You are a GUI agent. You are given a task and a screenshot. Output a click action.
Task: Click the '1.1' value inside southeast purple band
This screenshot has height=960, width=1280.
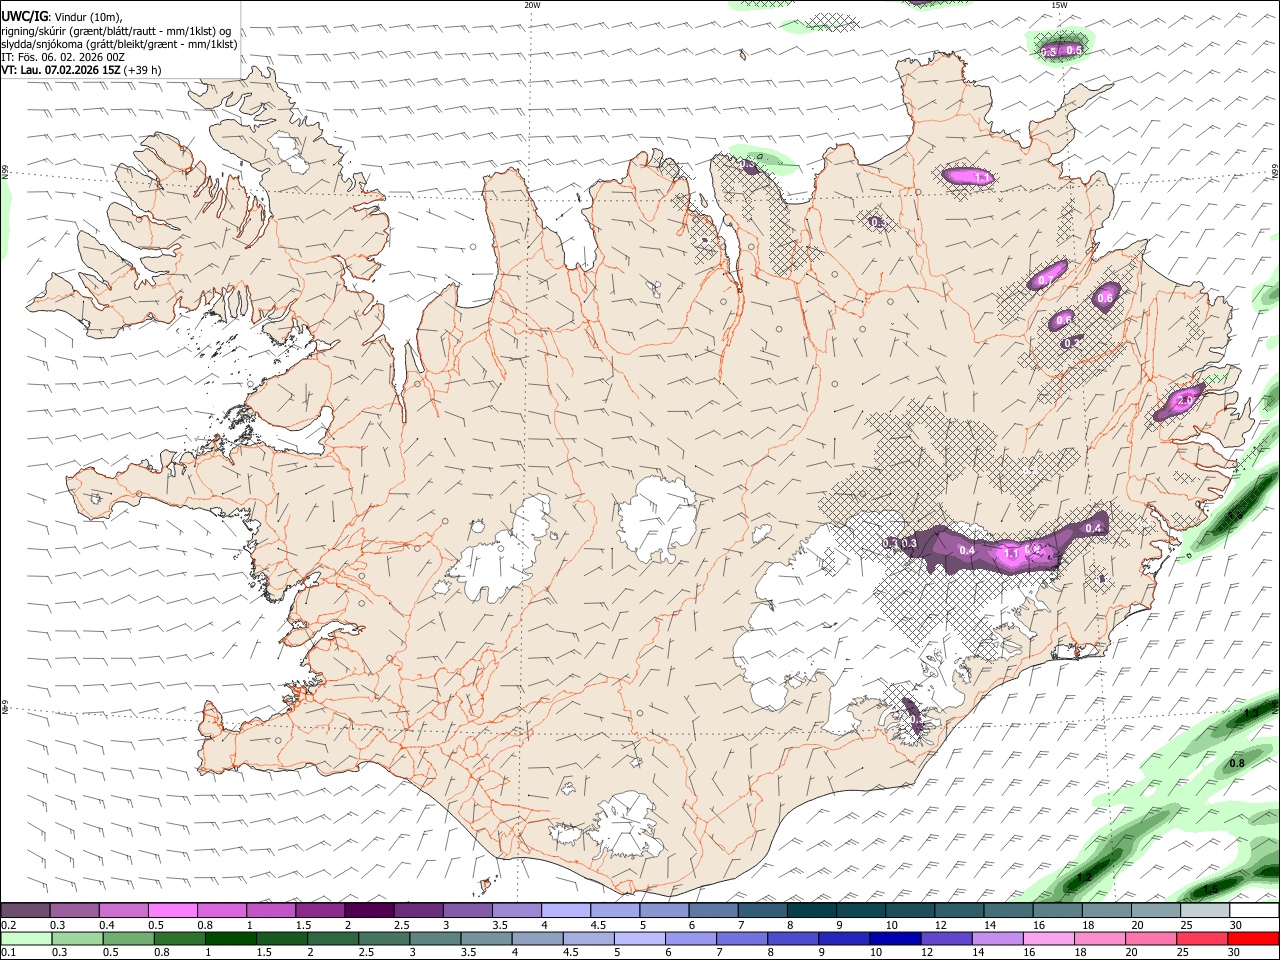click(x=1010, y=554)
